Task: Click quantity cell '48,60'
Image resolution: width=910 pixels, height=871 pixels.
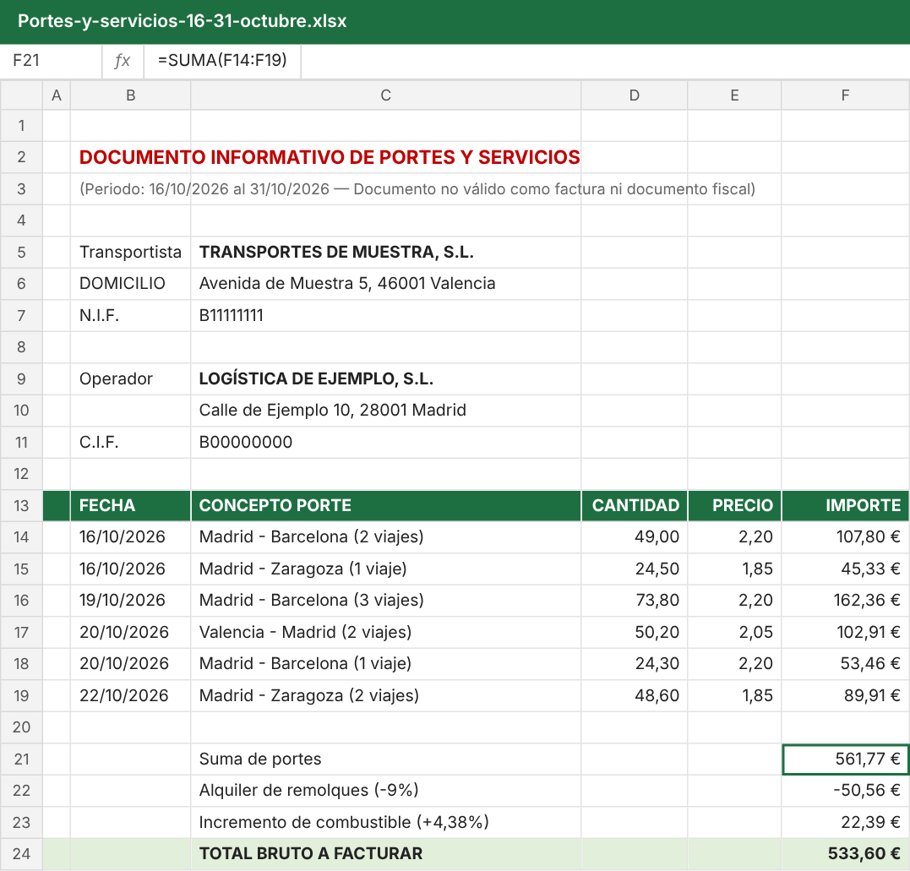Action: pyautogui.click(x=634, y=695)
